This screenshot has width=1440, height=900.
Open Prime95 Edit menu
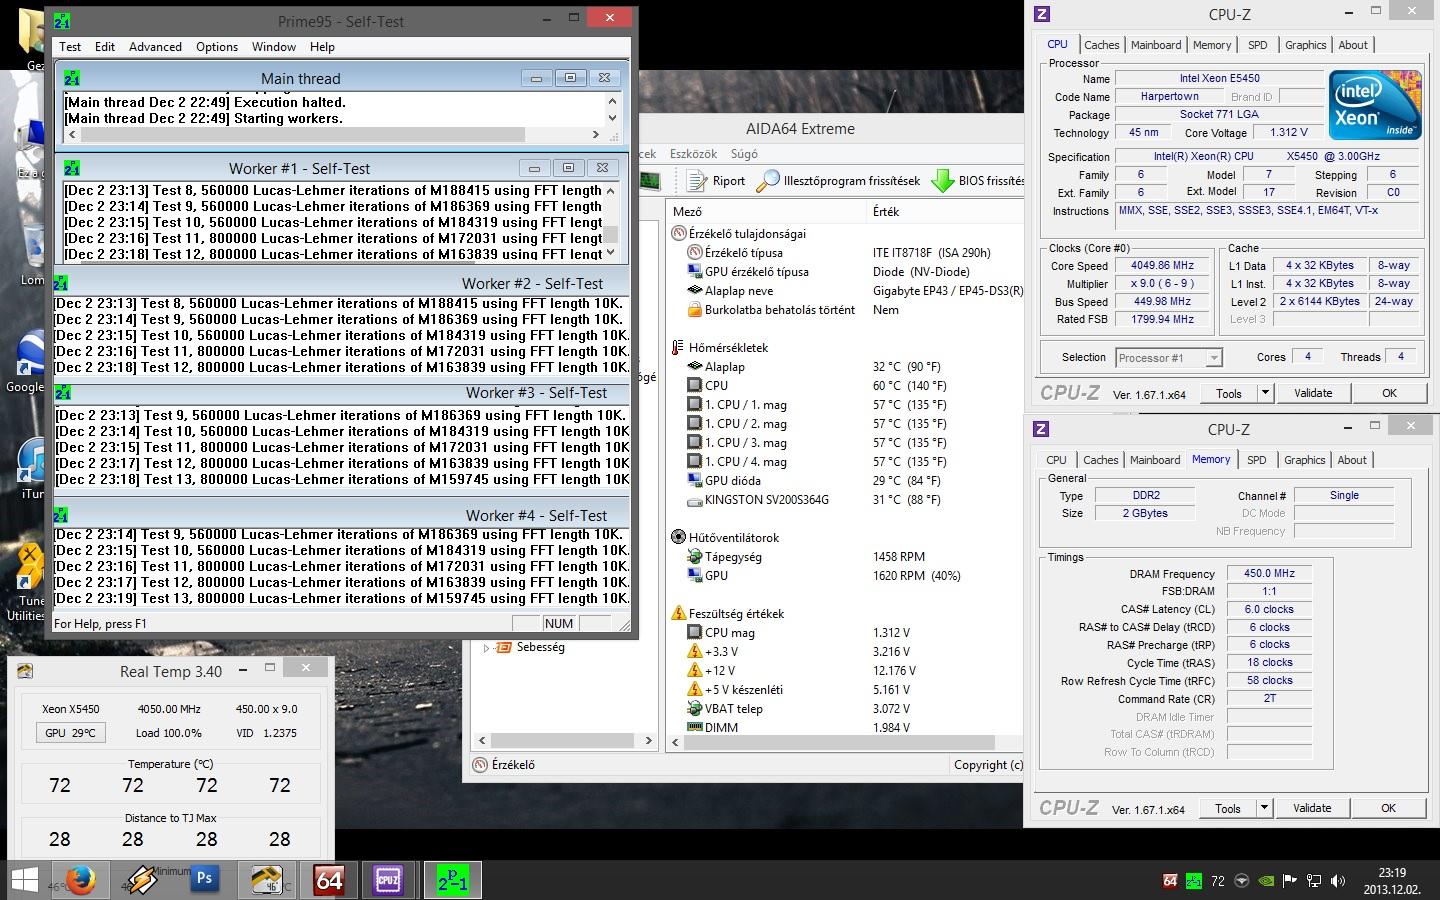coord(105,46)
